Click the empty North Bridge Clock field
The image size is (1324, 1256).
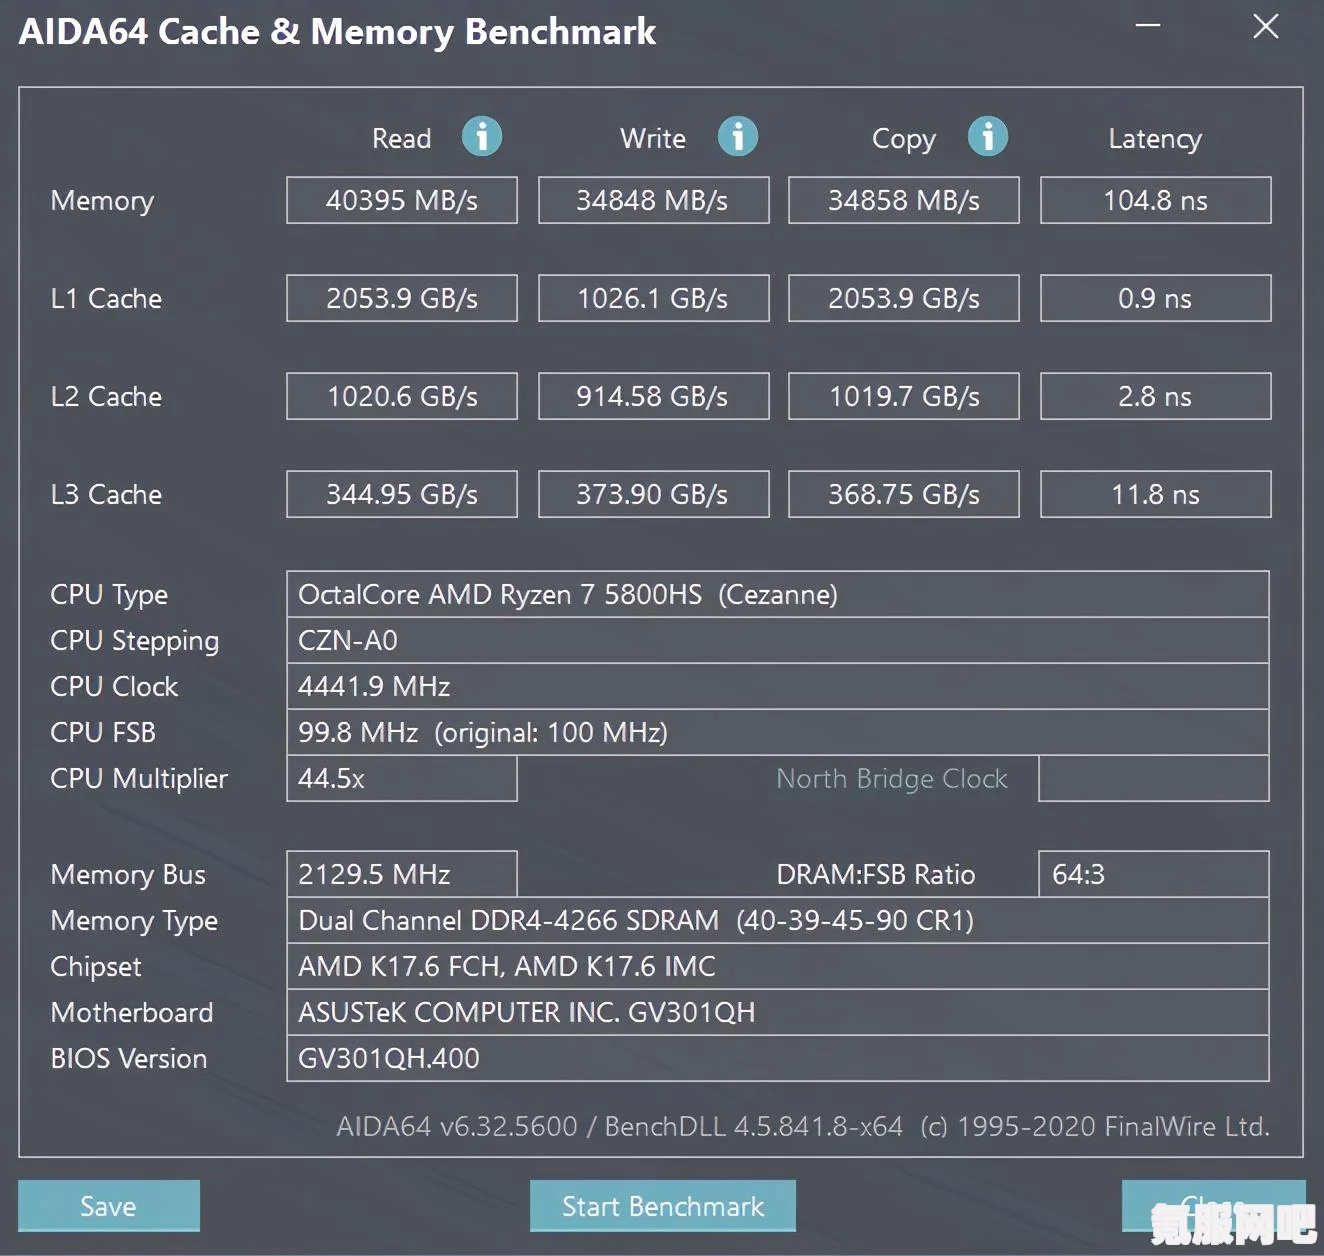[x=1154, y=778]
